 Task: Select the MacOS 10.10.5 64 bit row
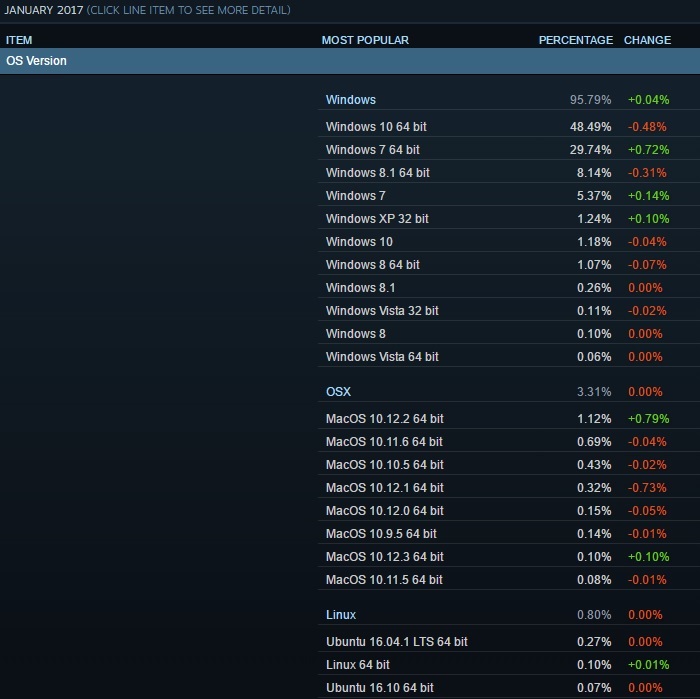[508, 465]
